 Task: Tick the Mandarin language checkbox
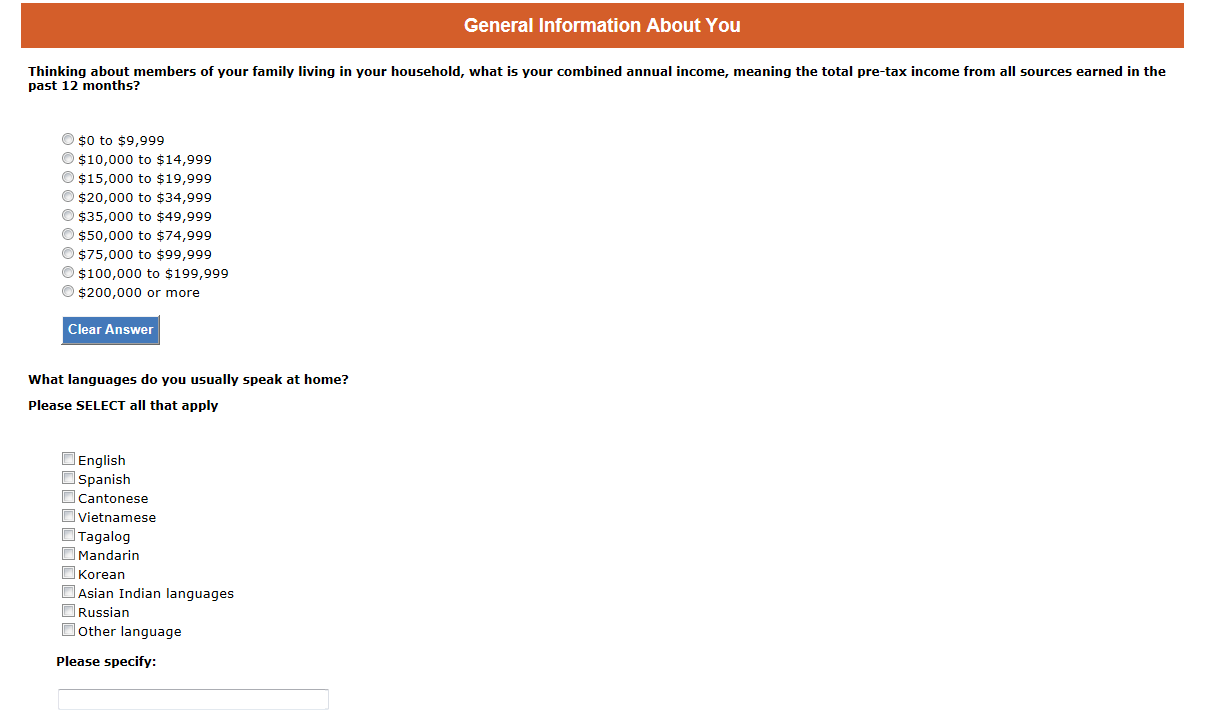pos(69,554)
